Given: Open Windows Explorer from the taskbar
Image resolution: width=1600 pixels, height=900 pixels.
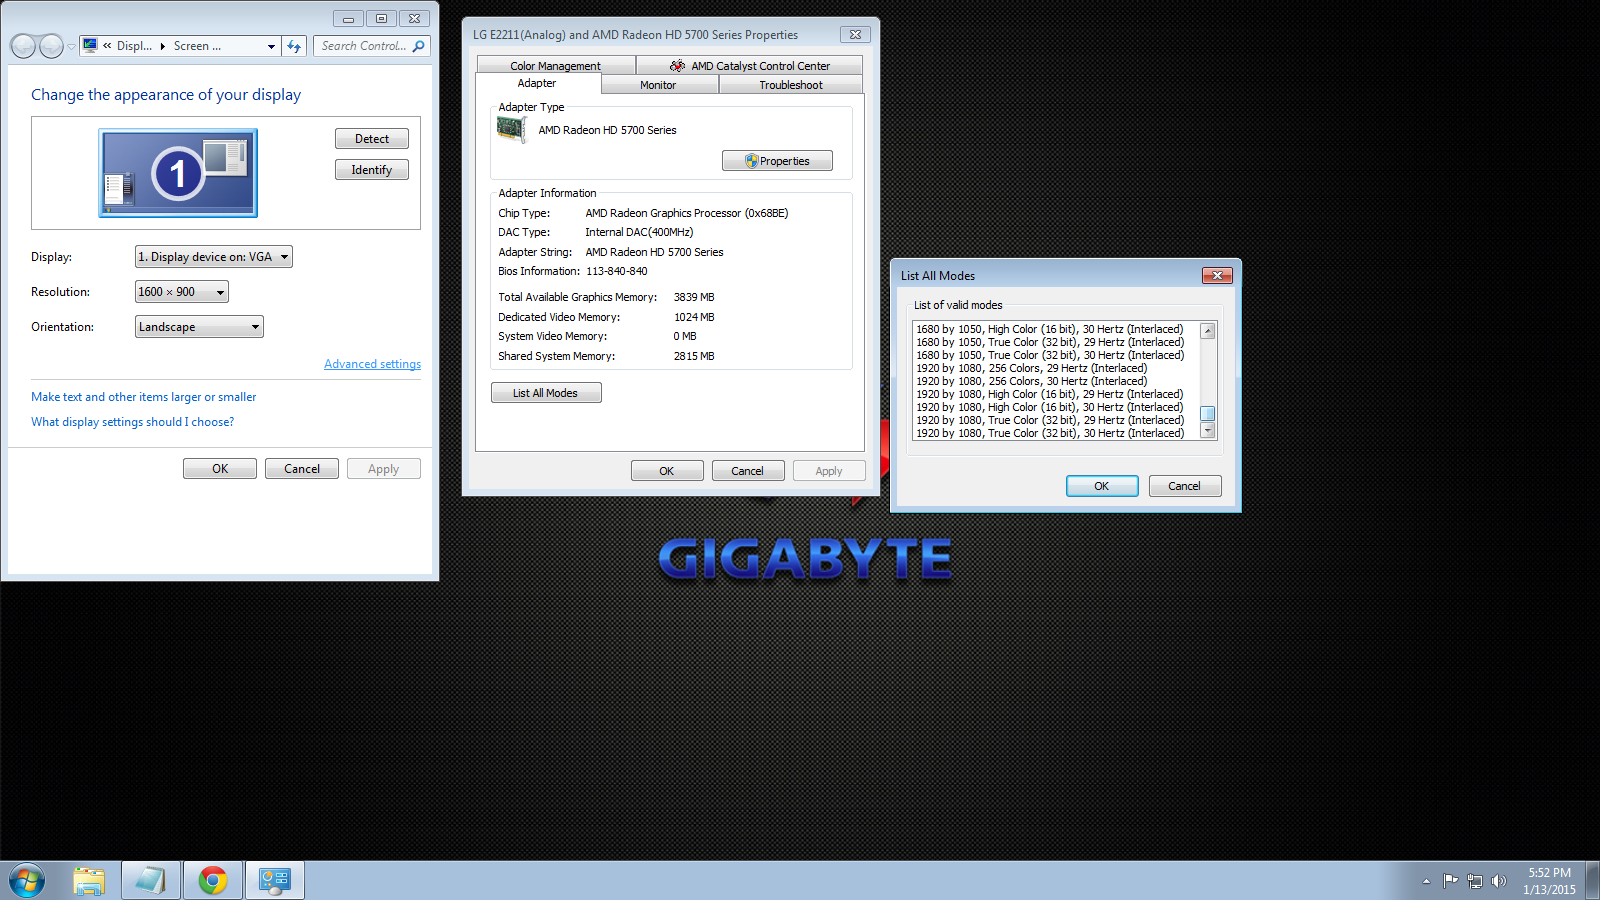Looking at the screenshot, I should click(89, 881).
